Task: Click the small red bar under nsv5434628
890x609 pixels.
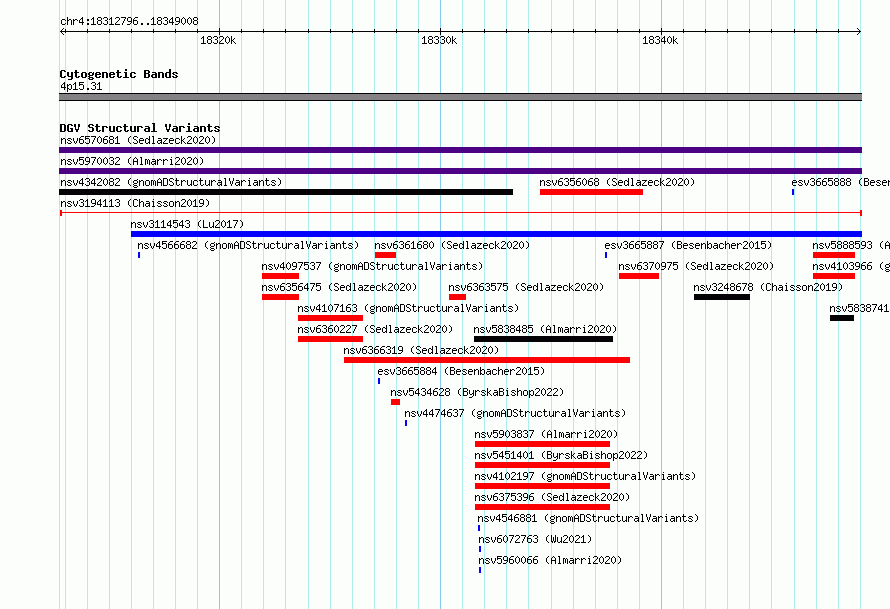Action: pyautogui.click(x=395, y=402)
